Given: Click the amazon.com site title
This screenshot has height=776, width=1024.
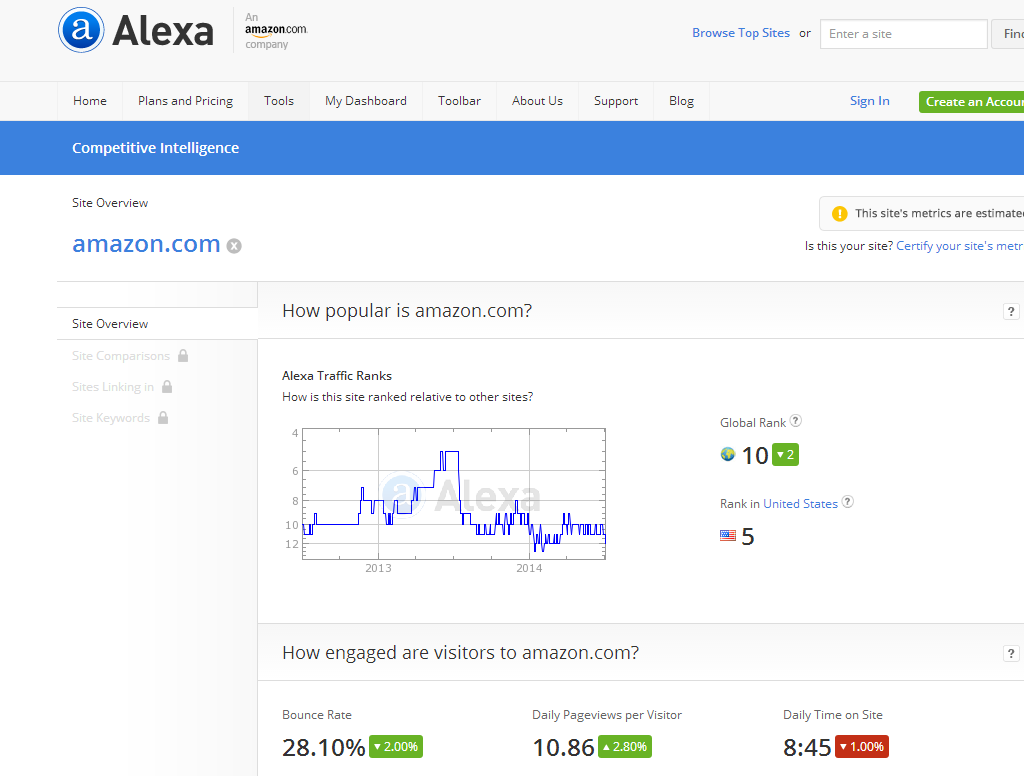Looking at the screenshot, I should click(146, 244).
